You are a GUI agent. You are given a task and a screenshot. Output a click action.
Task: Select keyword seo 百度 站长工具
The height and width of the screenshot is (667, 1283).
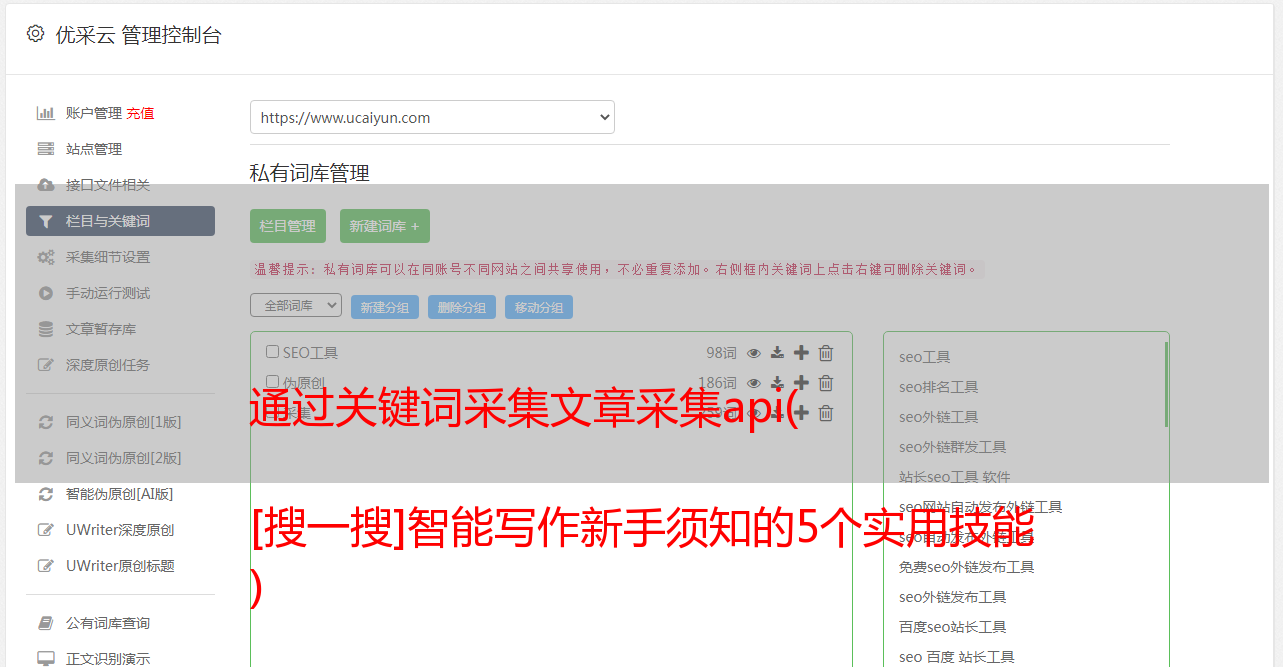(x=957, y=657)
